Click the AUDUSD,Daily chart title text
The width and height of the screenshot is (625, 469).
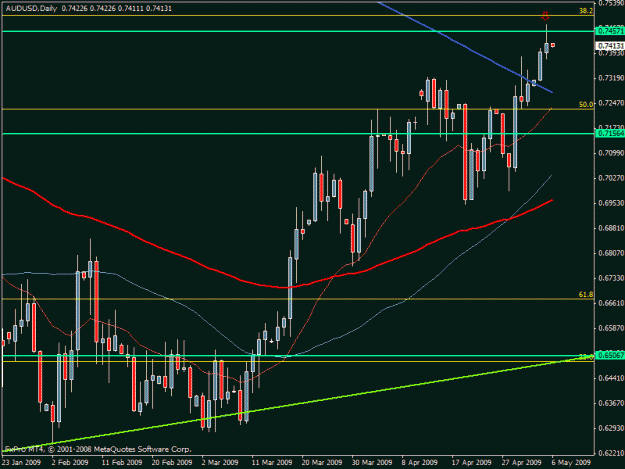31,8
